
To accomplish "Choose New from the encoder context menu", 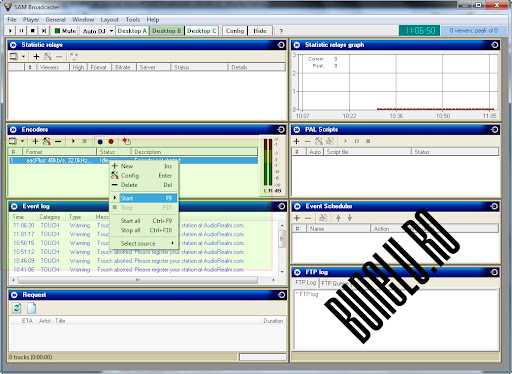I will (144, 166).
